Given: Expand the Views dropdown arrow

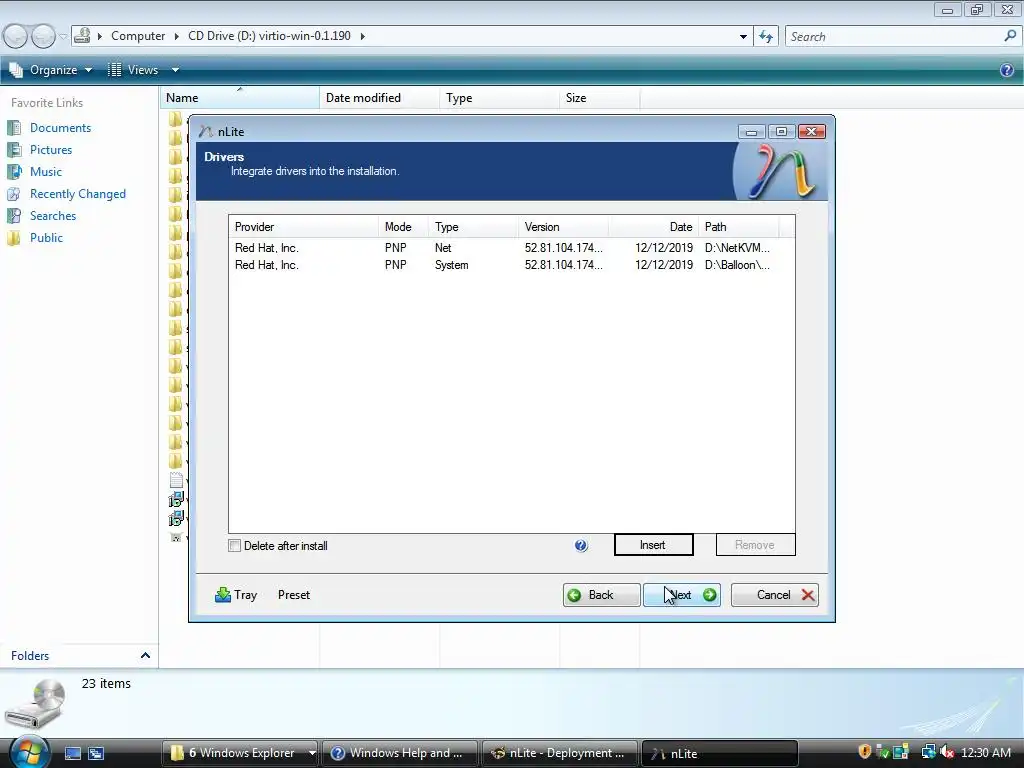Looking at the screenshot, I should [175, 70].
